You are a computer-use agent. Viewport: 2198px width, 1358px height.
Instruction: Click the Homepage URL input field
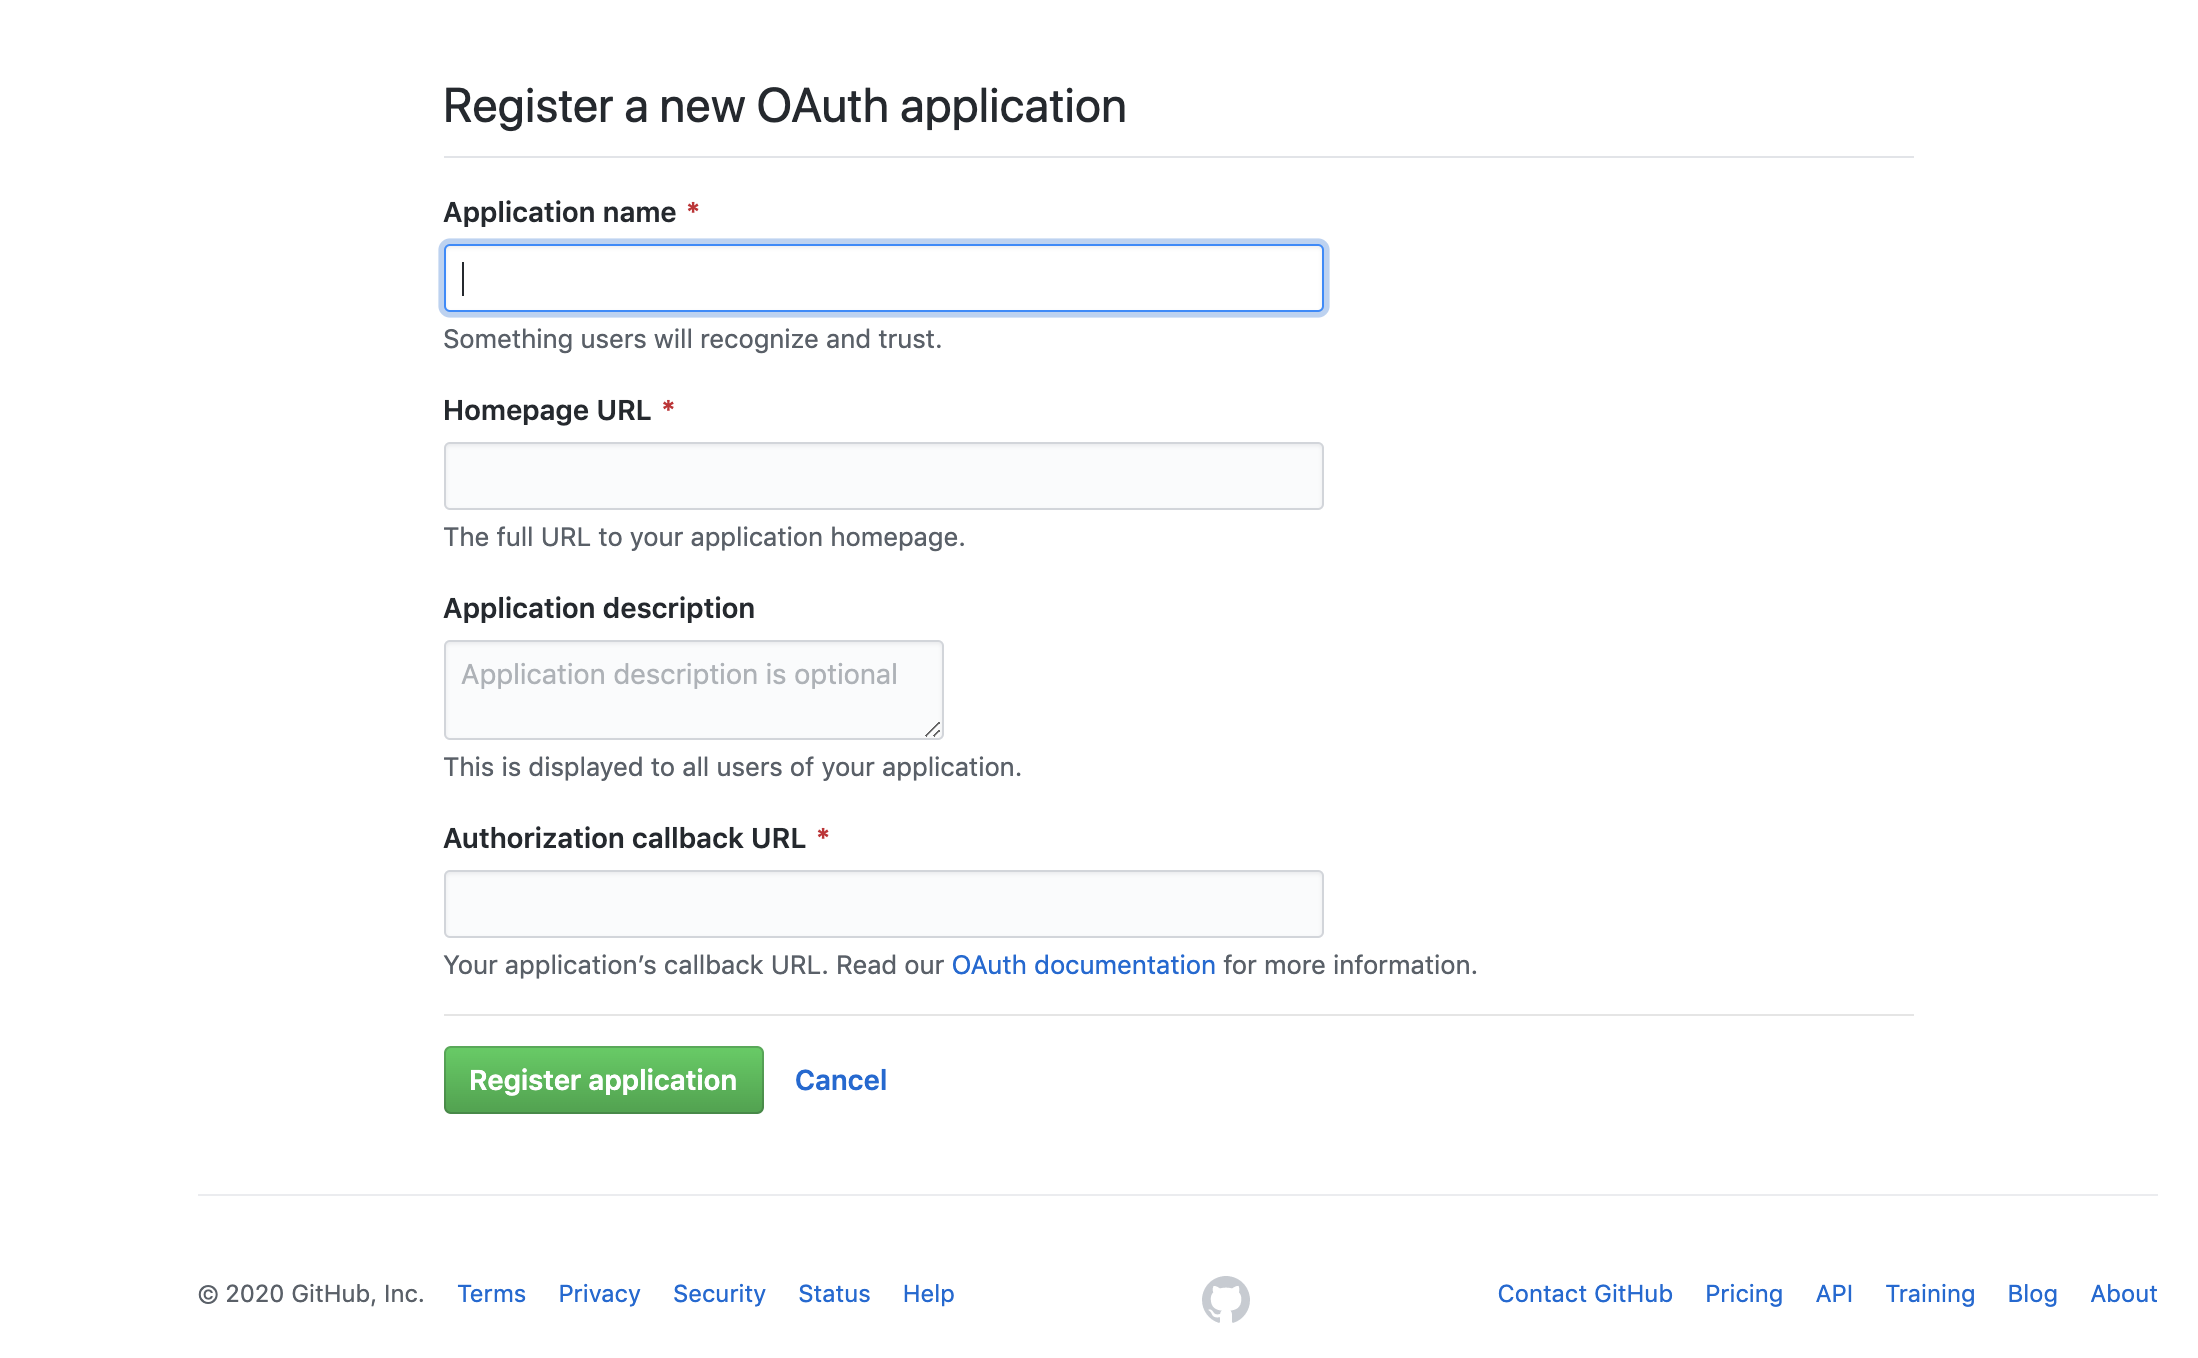pyautogui.click(x=884, y=476)
